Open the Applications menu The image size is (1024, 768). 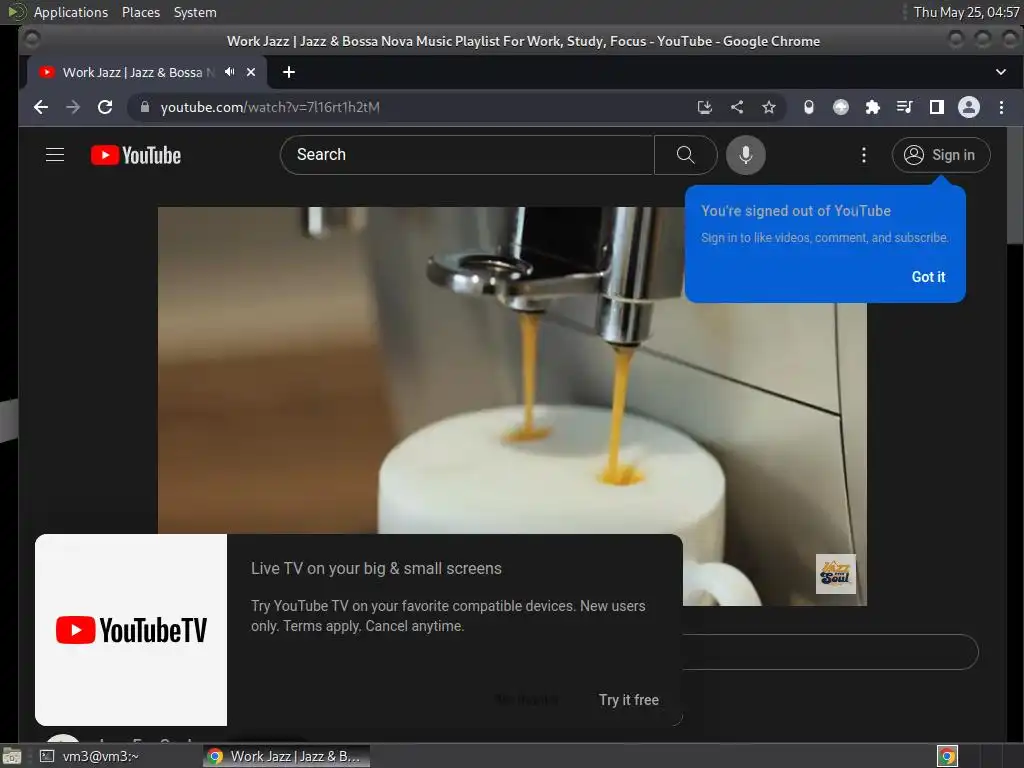pyautogui.click(x=71, y=12)
